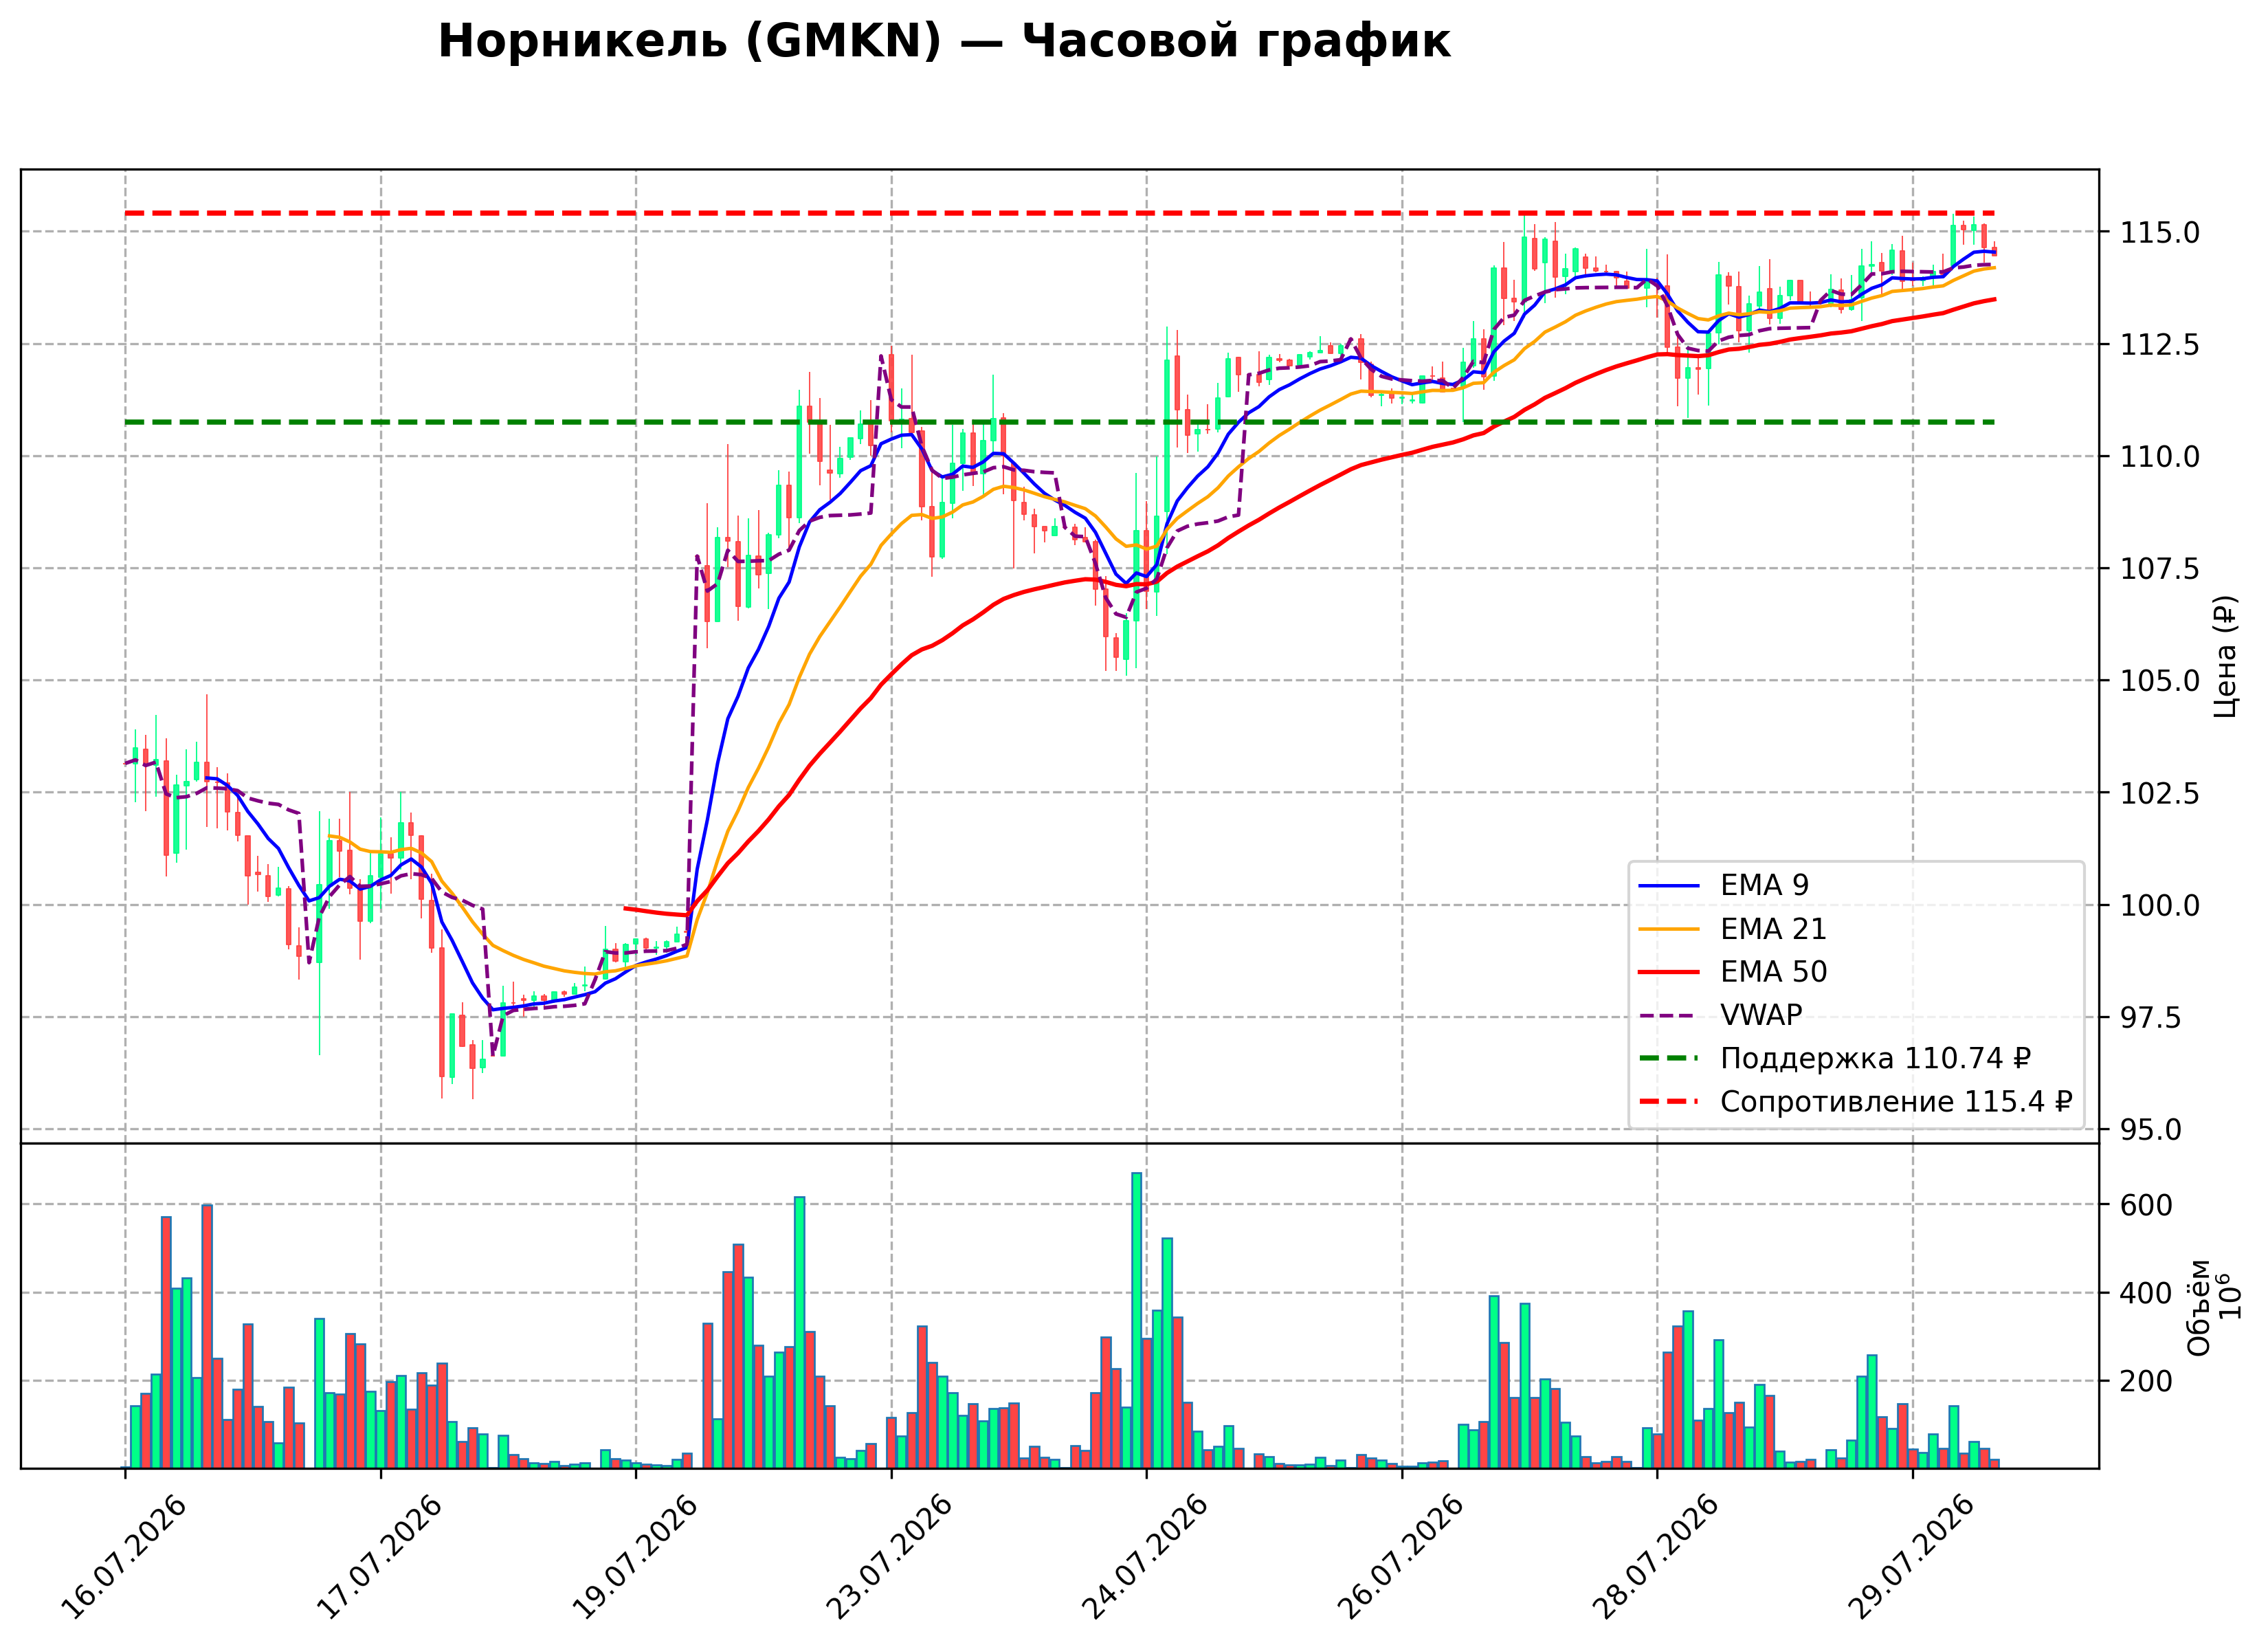The width and height of the screenshot is (2268, 1645).
Task: Click the 400 volume axis tick
Action: pos(2145,1293)
